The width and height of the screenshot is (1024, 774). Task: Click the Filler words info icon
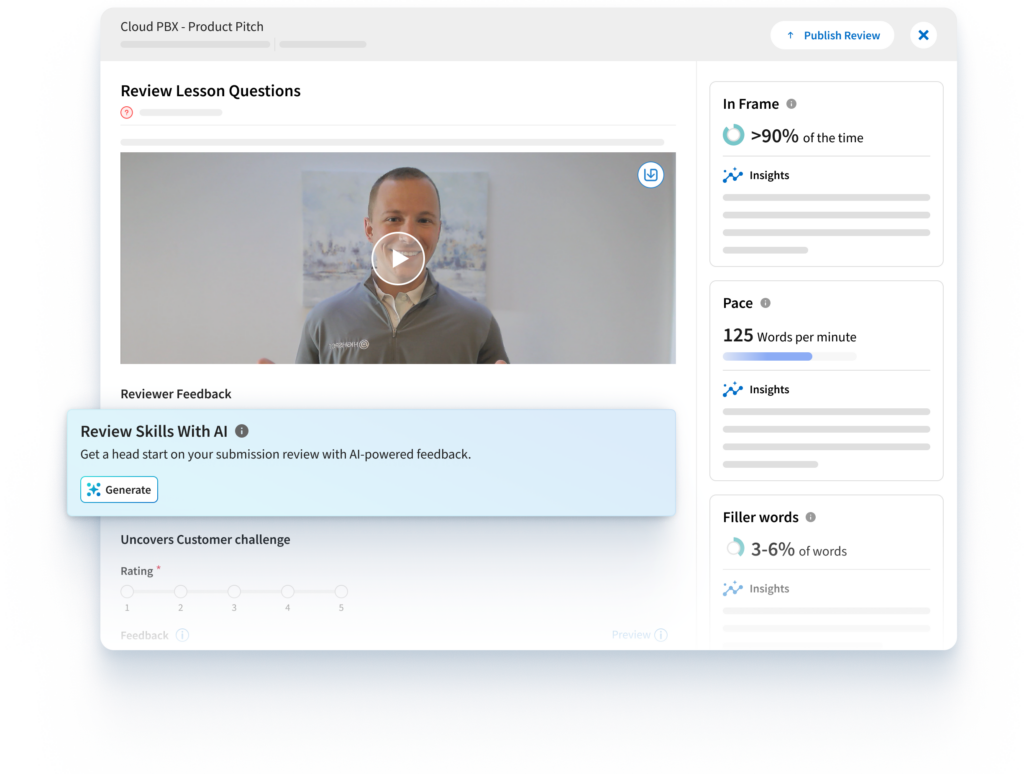click(x=810, y=517)
